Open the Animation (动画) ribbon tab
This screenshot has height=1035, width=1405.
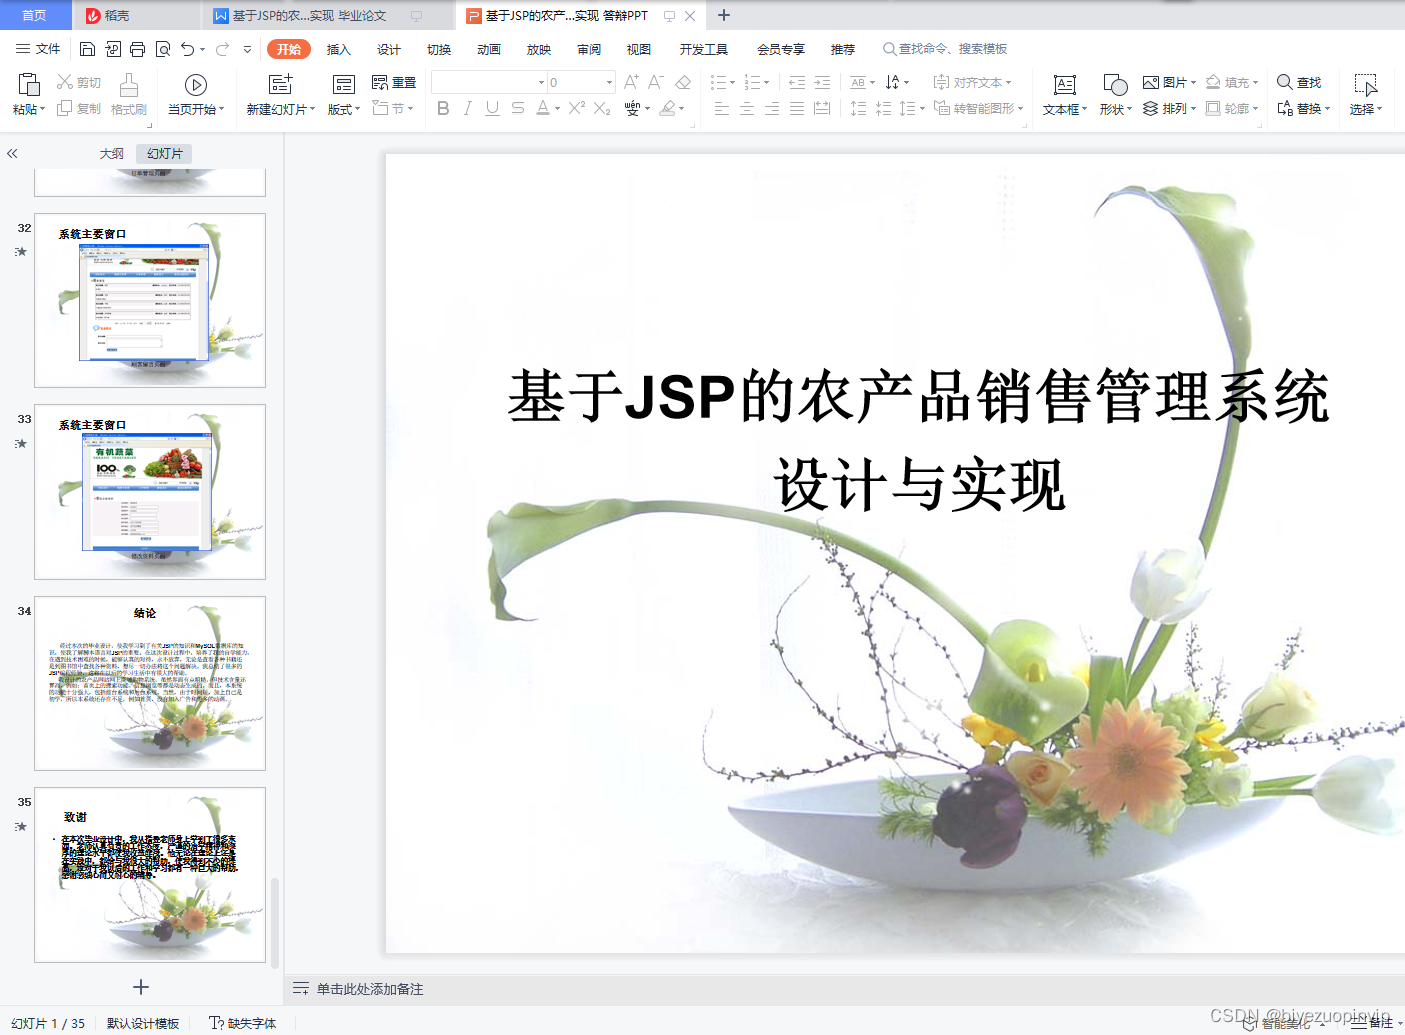(x=489, y=49)
